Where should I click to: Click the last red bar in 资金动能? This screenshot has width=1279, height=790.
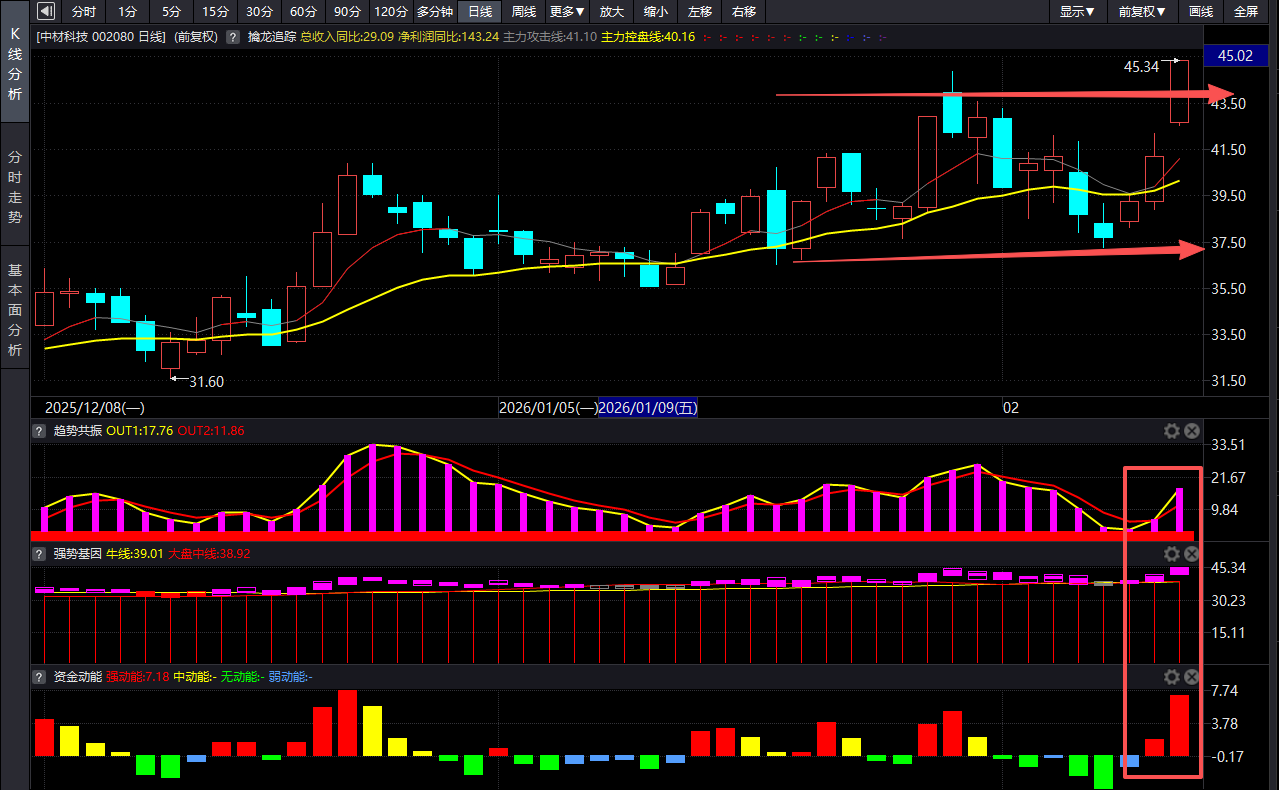pyautogui.click(x=1180, y=725)
